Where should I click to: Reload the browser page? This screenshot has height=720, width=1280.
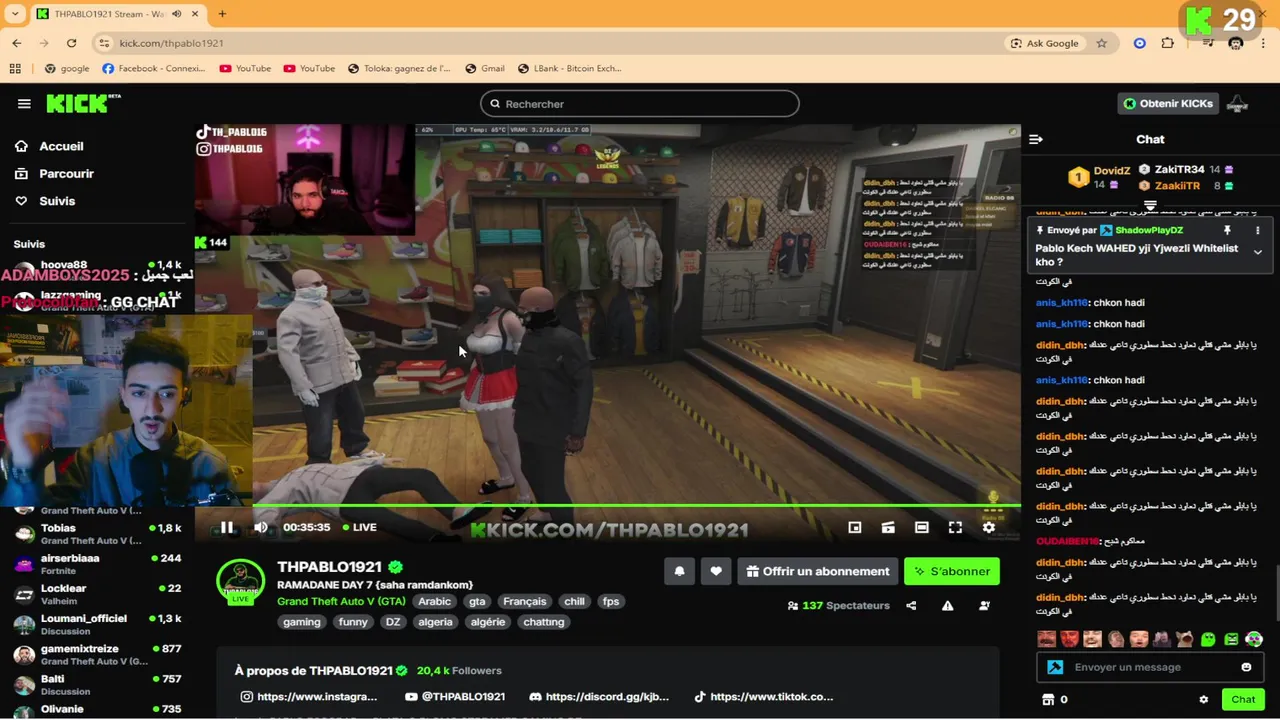(71, 43)
